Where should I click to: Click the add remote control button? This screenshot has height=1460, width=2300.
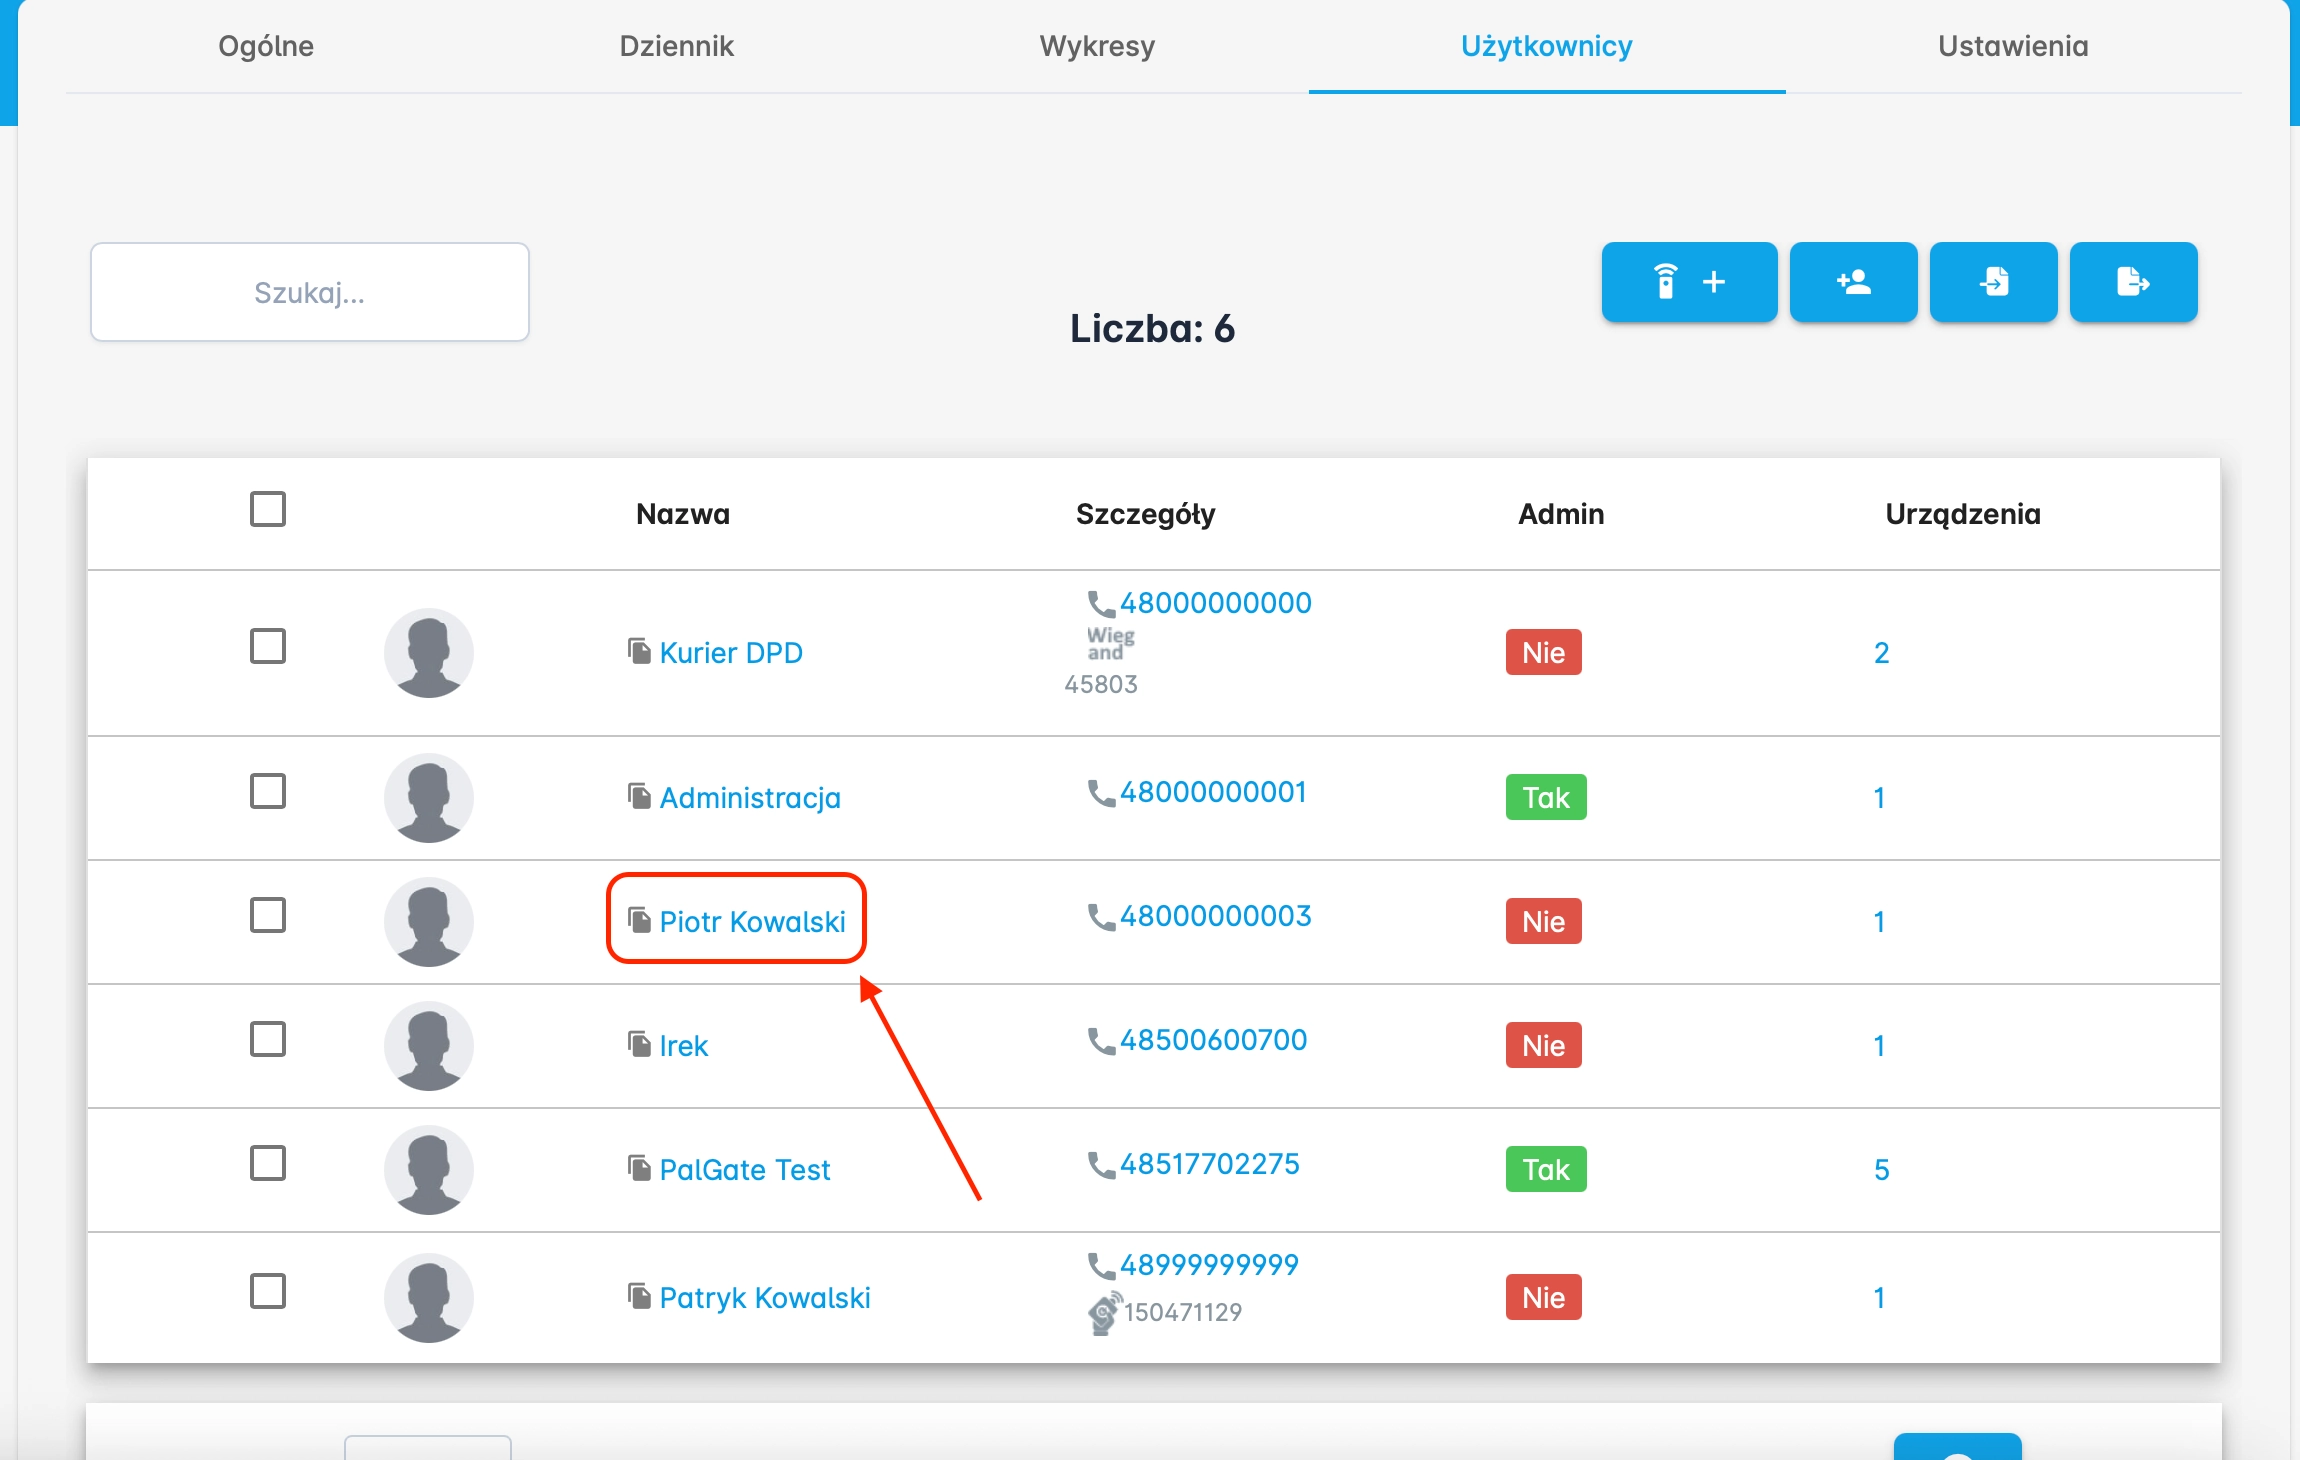pyautogui.click(x=1688, y=282)
